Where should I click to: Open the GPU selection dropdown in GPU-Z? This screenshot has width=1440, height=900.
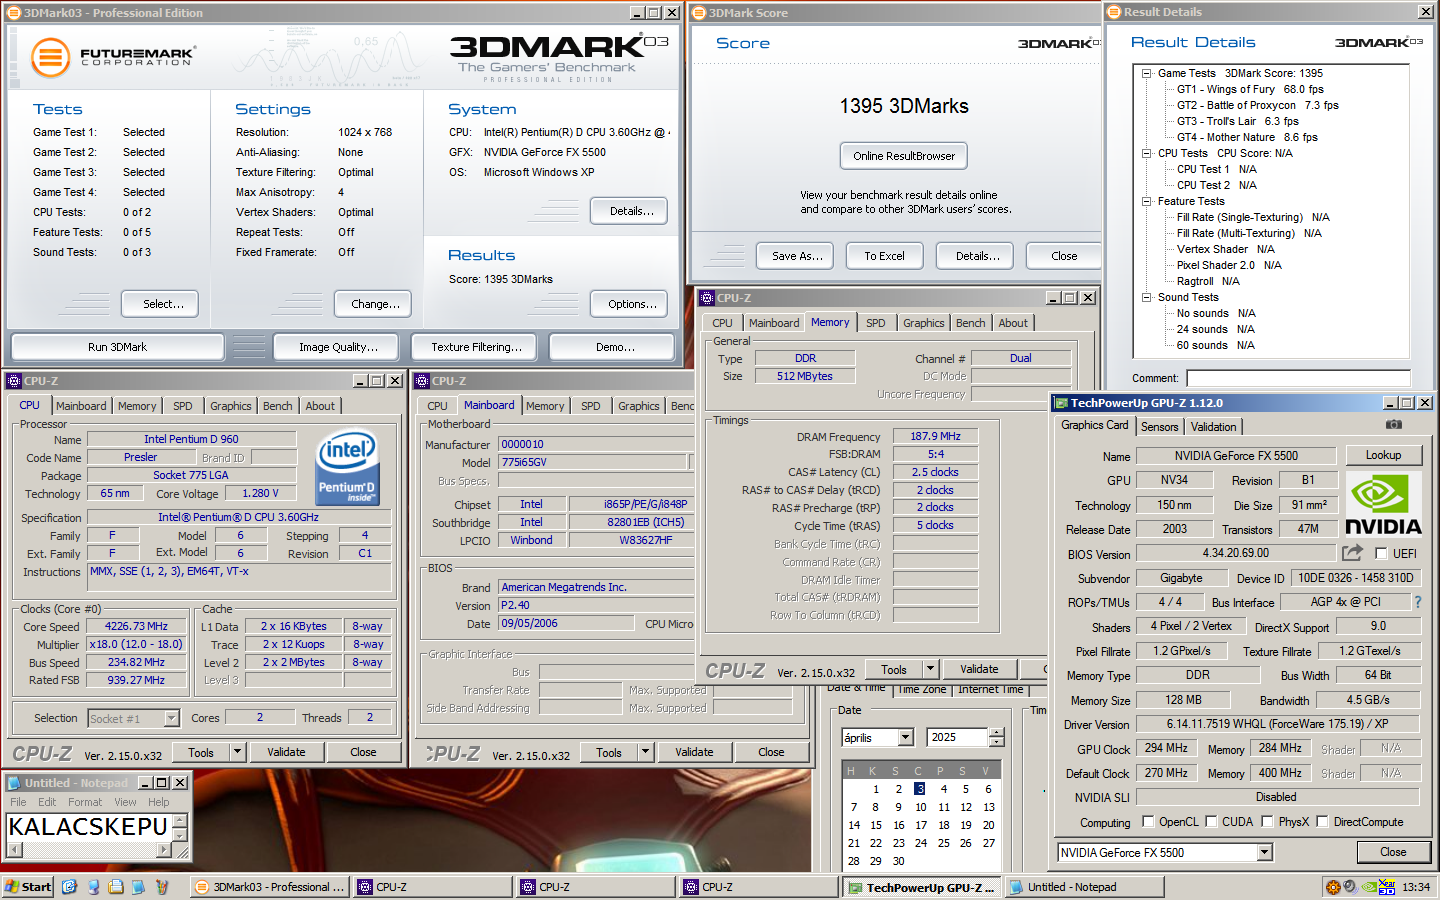1264,852
